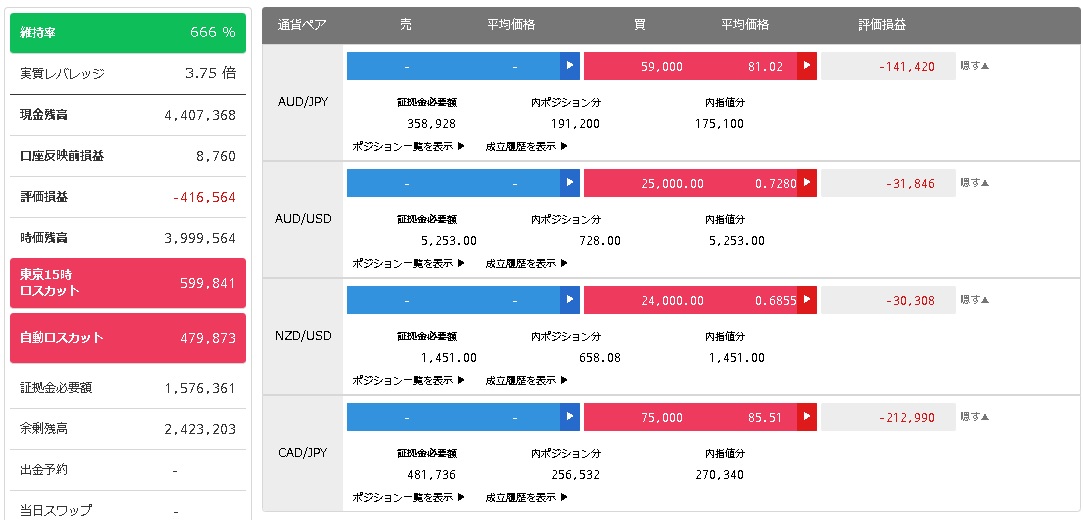The height and width of the screenshot is (520, 1083).
Task: Select the 評価損益 column header
Action: [x=882, y=25]
